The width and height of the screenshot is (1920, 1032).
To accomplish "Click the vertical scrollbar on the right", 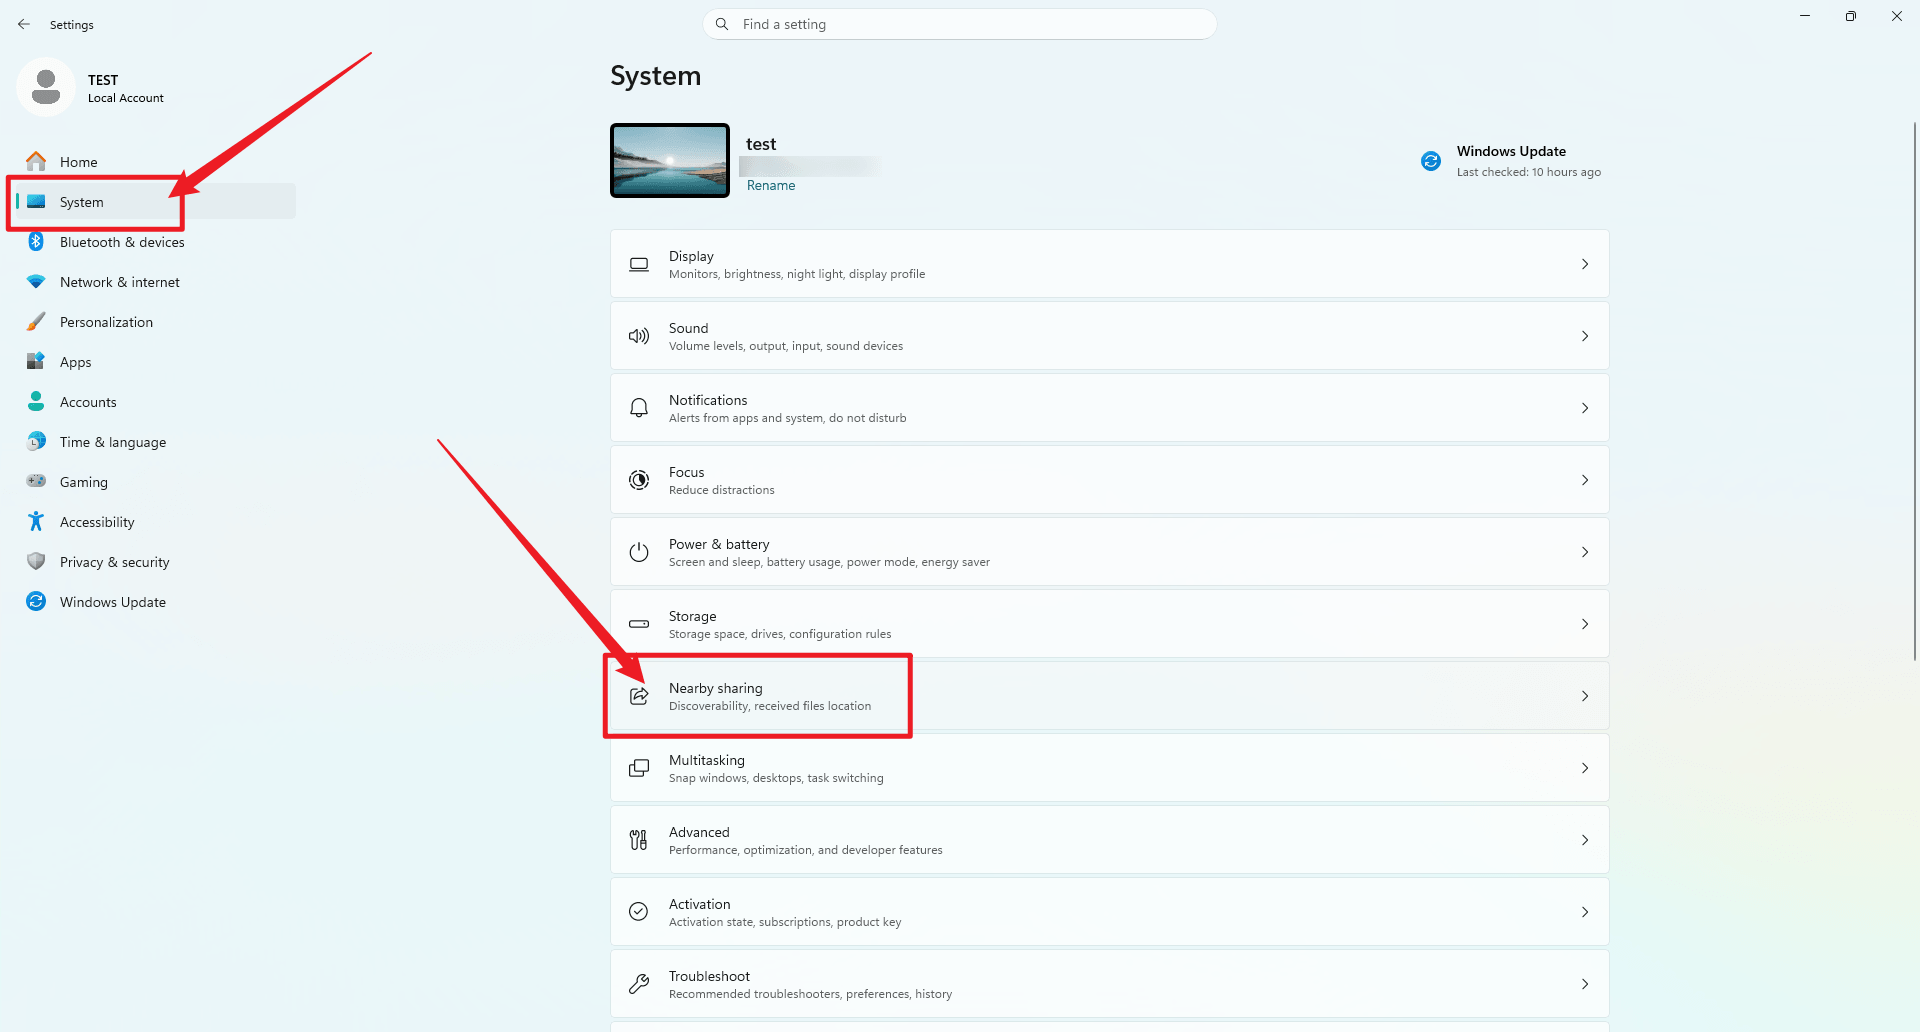I will (1914, 390).
